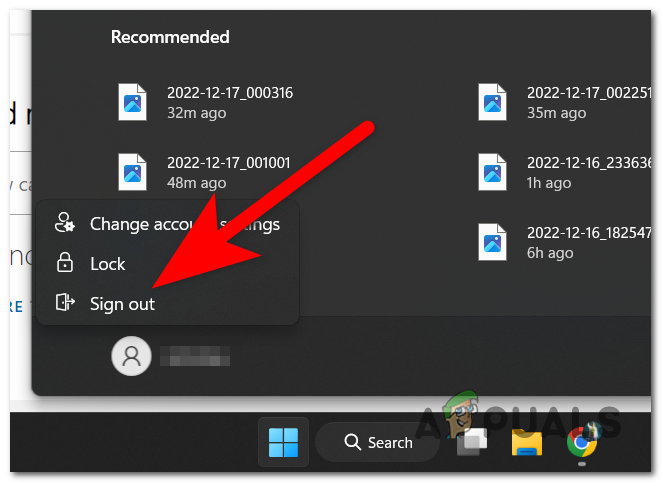Click the user account avatar

click(131, 356)
